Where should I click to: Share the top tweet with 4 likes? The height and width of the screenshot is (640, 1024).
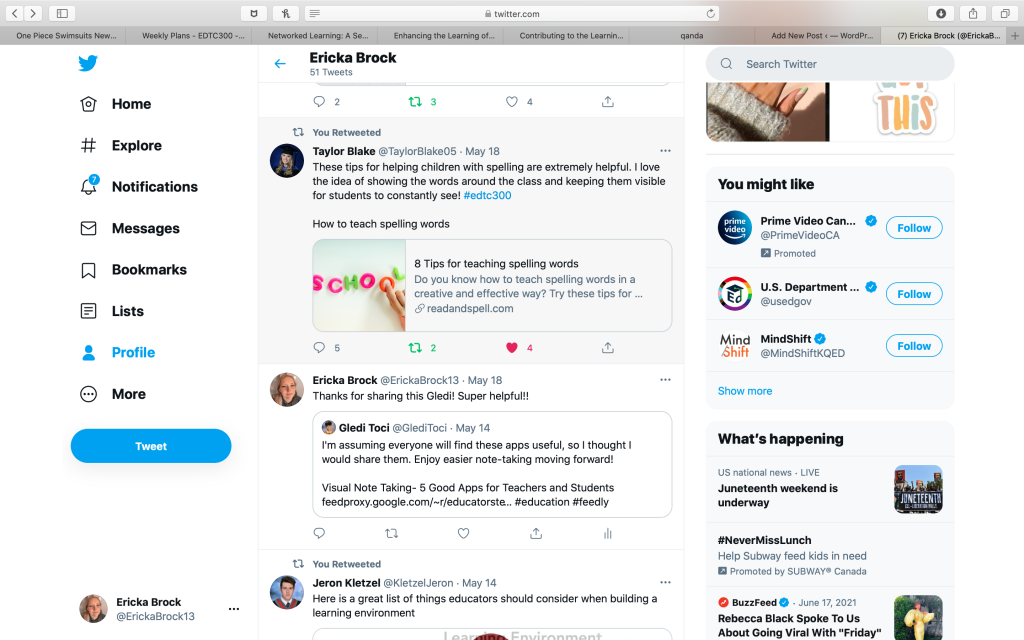point(607,101)
